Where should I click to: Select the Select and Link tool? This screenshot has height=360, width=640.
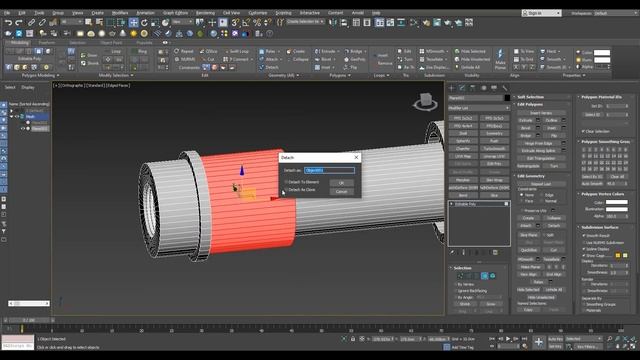(31, 22)
